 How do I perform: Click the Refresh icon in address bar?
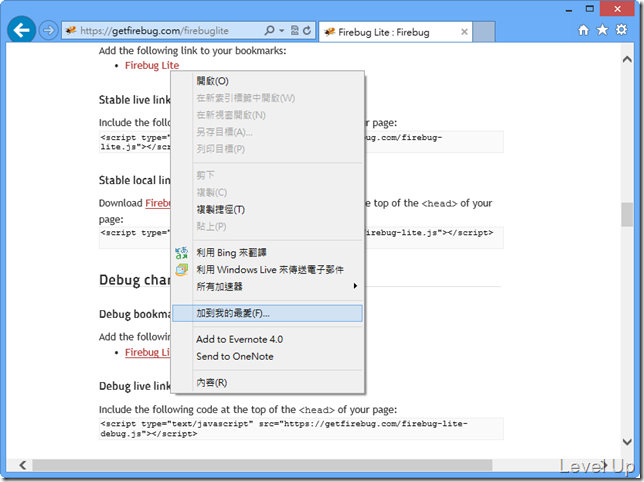(x=307, y=30)
